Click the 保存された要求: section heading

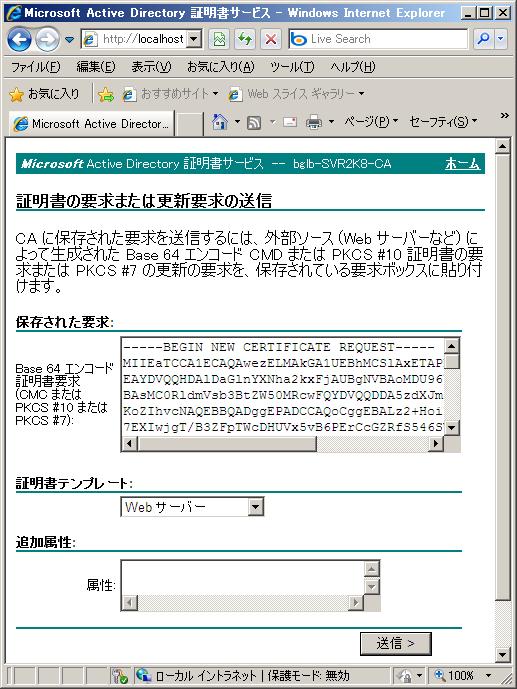tap(65, 323)
